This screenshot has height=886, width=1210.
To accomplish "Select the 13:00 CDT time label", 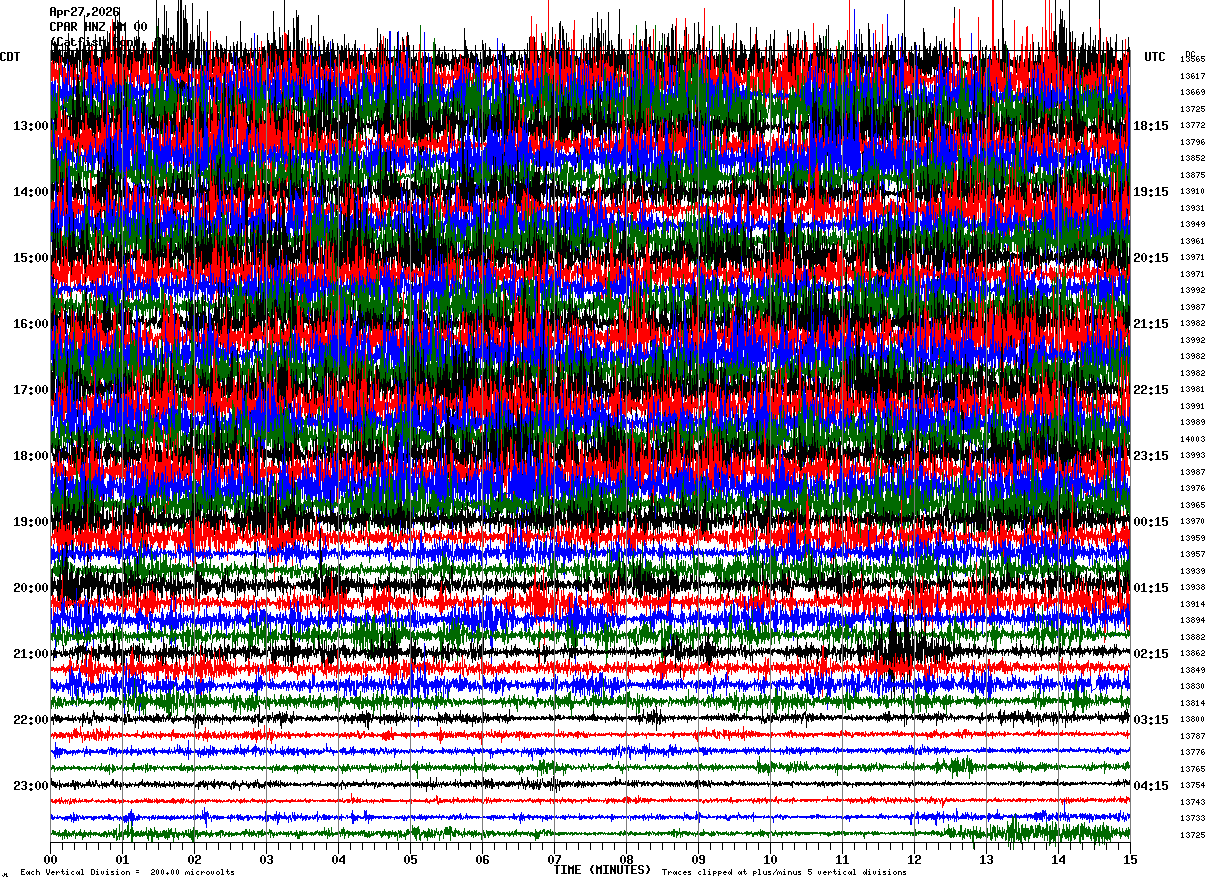I will (30, 126).
